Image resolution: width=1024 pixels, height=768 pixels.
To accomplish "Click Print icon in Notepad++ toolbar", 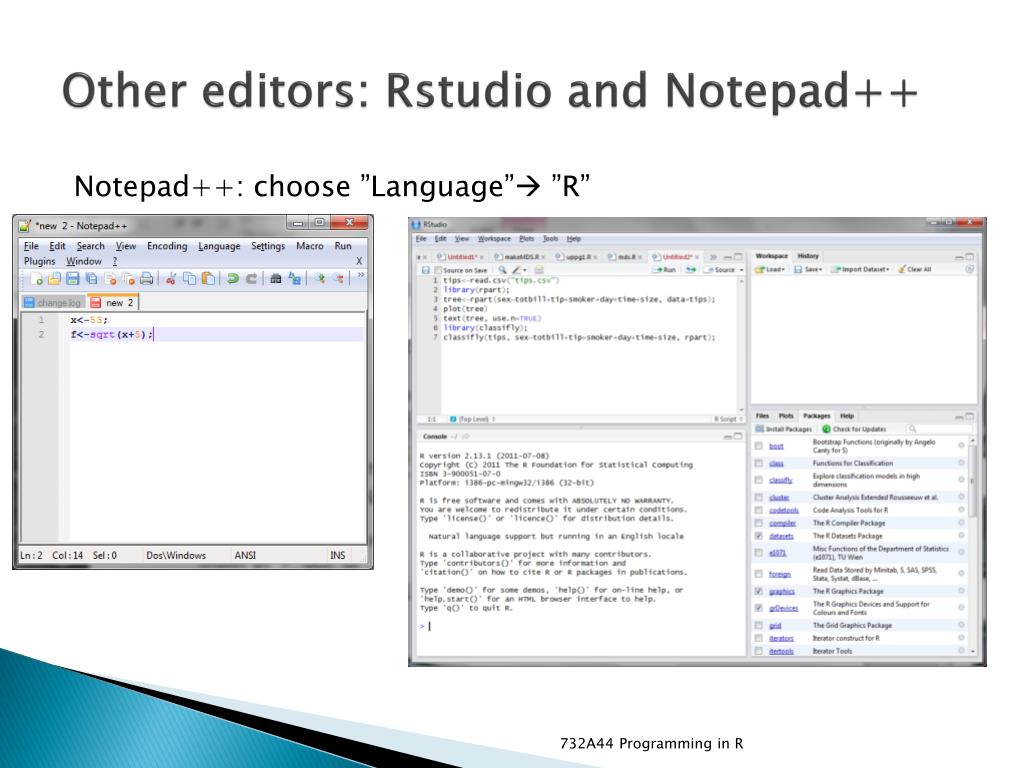I will (x=147, y=280).
